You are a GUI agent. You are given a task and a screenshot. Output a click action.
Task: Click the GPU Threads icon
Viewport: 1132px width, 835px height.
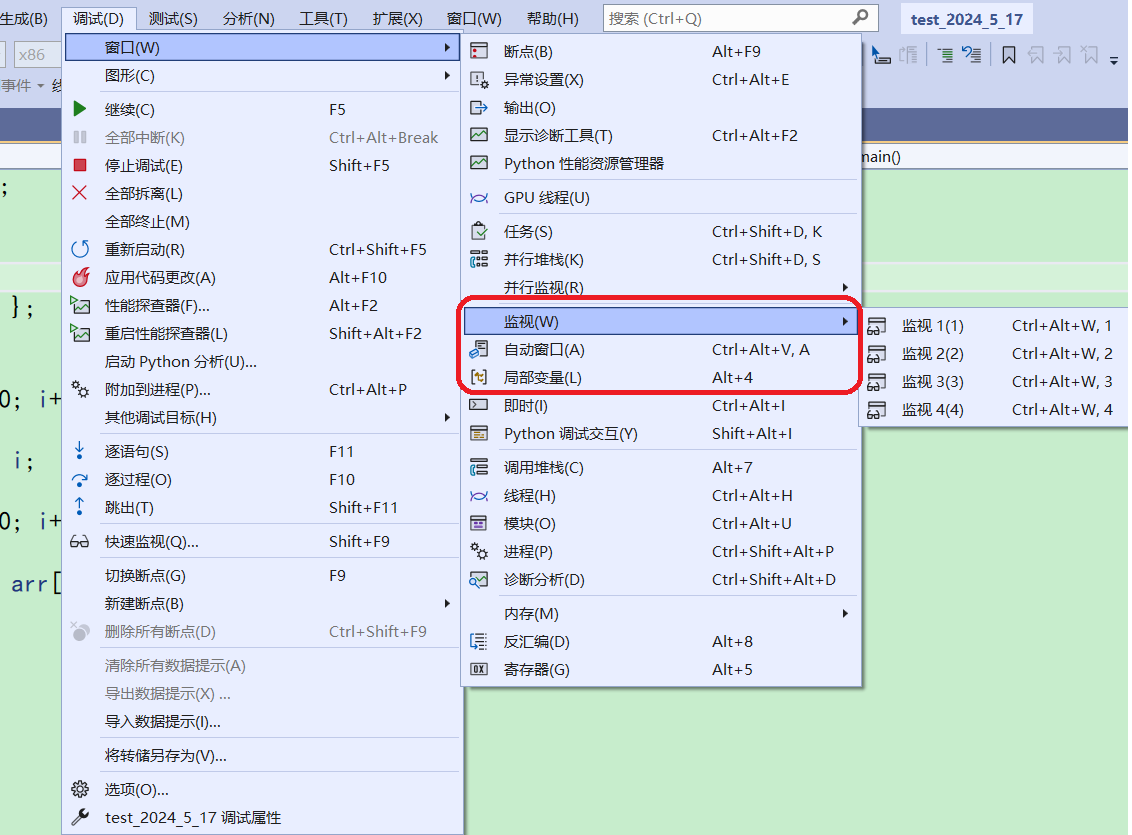click(x=479, y=198)
